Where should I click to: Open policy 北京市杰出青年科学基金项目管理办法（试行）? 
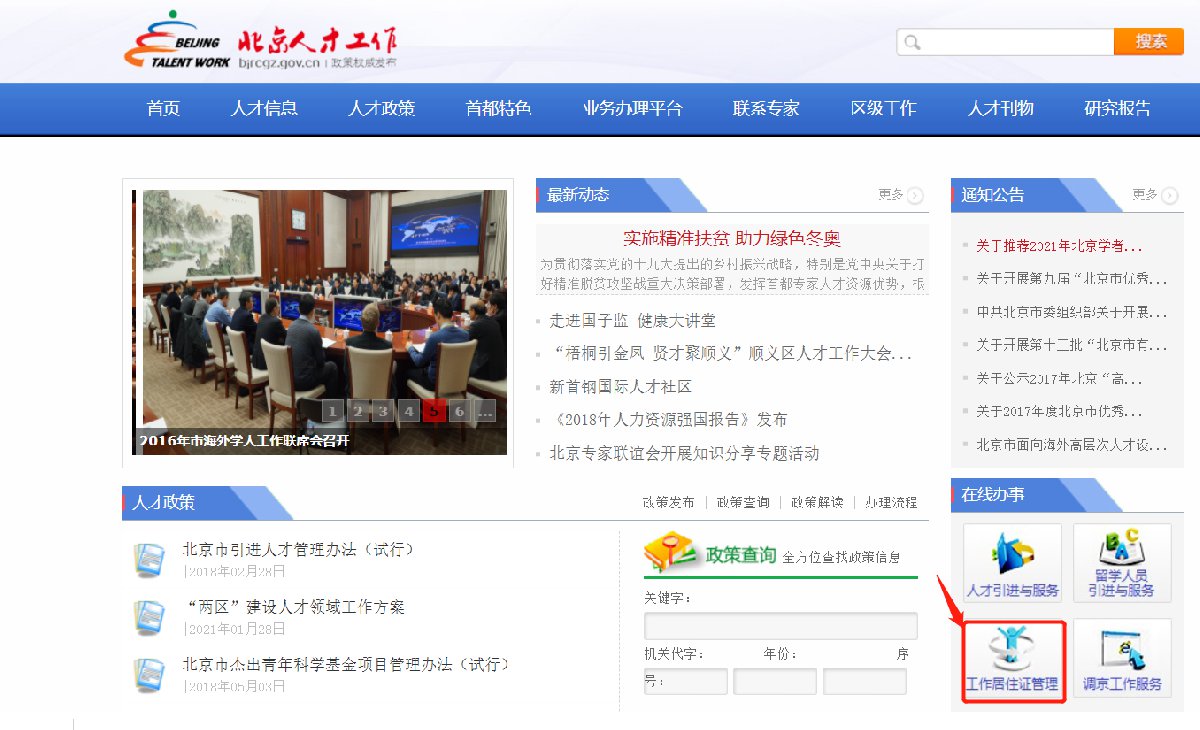pyautogui.click(x=346, y=664)
